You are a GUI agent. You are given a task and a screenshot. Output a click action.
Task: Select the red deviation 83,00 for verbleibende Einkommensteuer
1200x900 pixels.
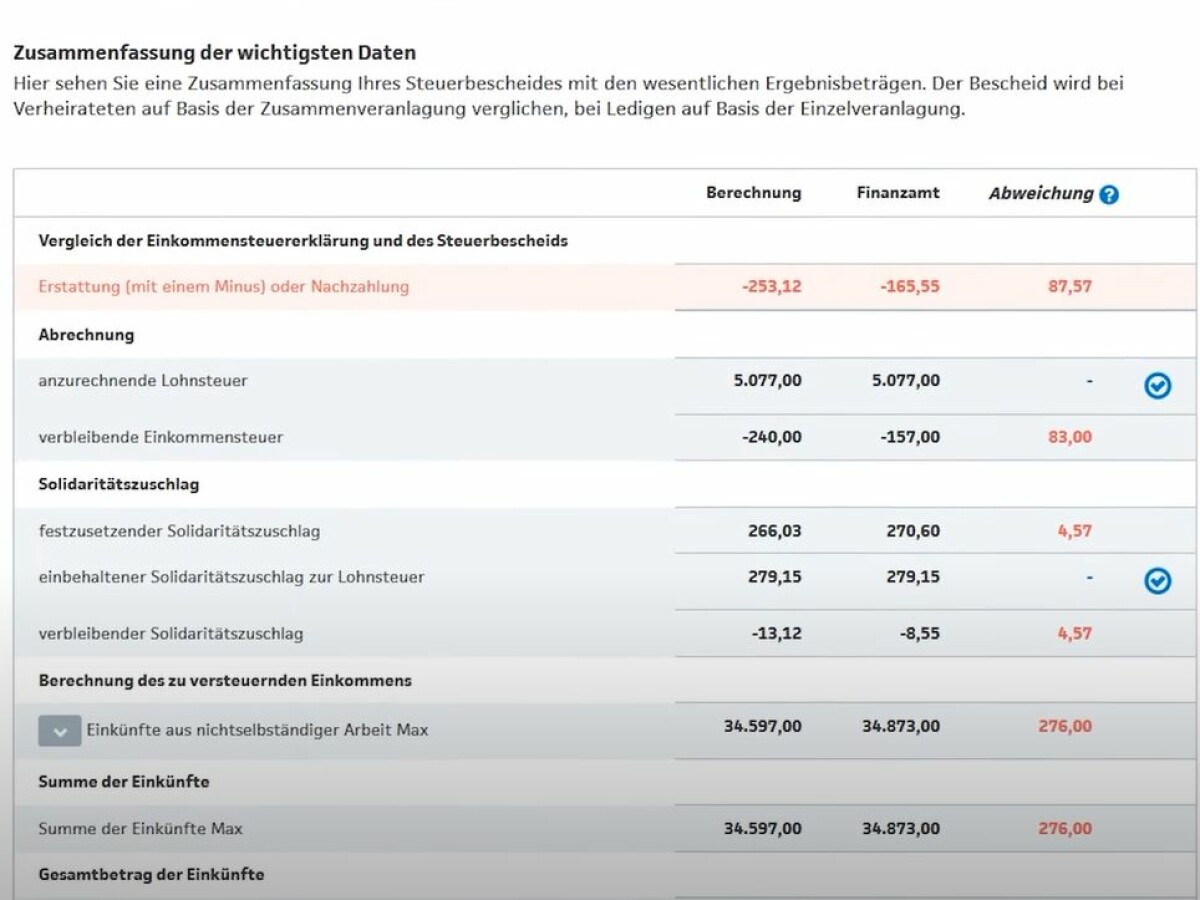tap(1074, 437)
